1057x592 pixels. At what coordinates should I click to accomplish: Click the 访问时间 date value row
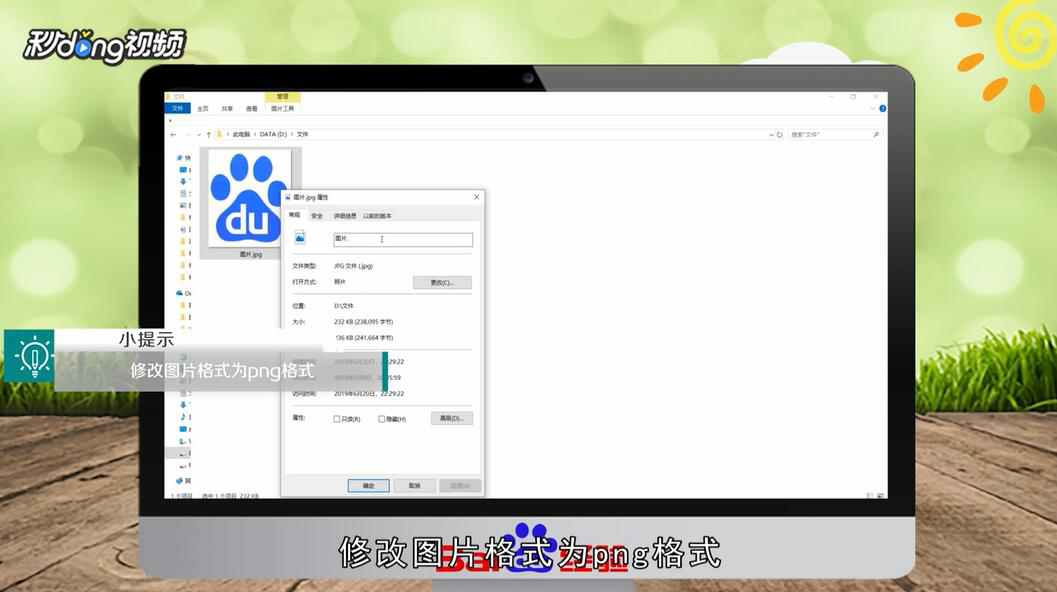click(369, 394)
